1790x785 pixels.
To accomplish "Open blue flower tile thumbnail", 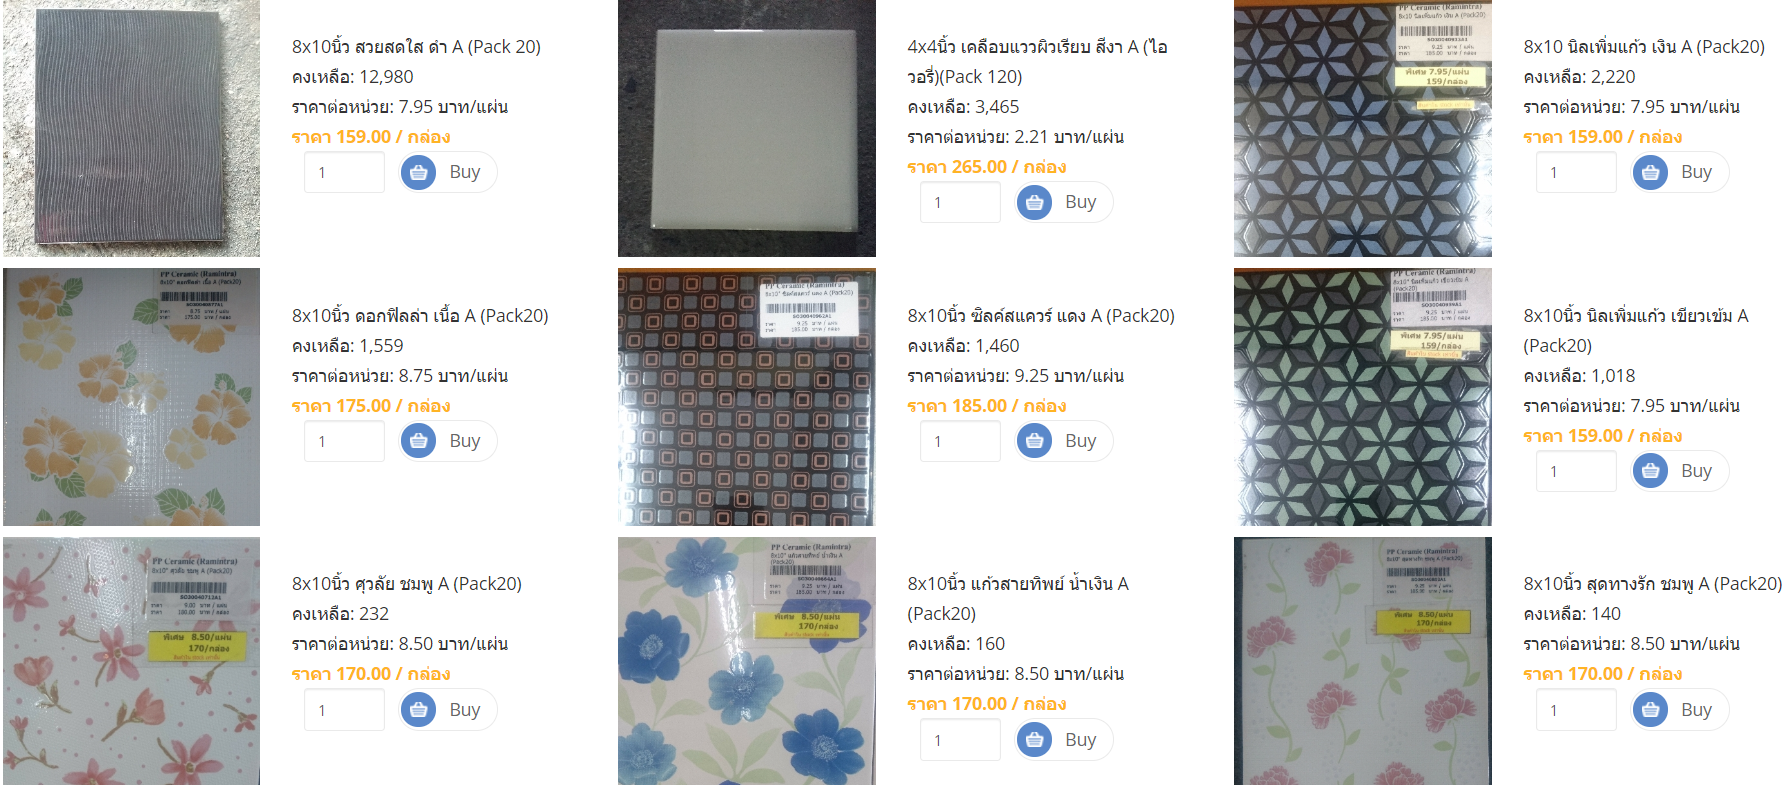I will 747,661.
